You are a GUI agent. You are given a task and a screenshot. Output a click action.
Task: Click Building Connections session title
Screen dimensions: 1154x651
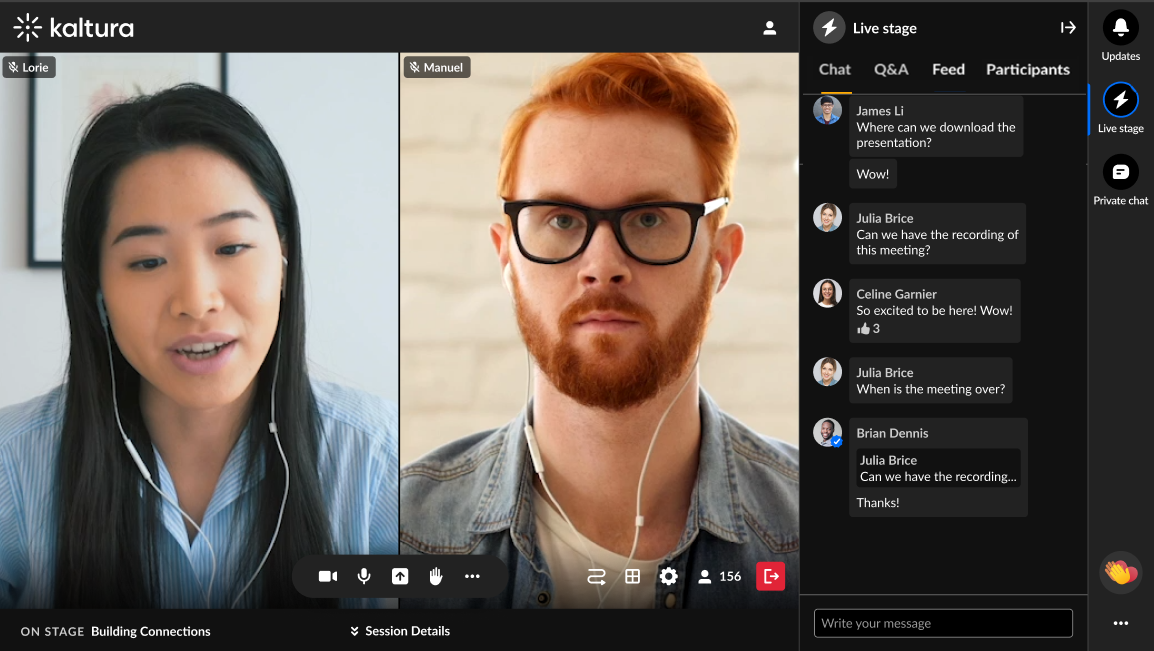(x=151, y=631)
